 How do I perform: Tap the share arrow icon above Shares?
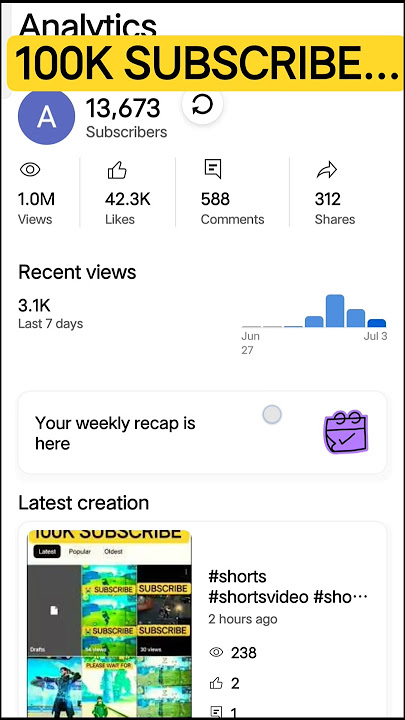(x=327, y=170)
